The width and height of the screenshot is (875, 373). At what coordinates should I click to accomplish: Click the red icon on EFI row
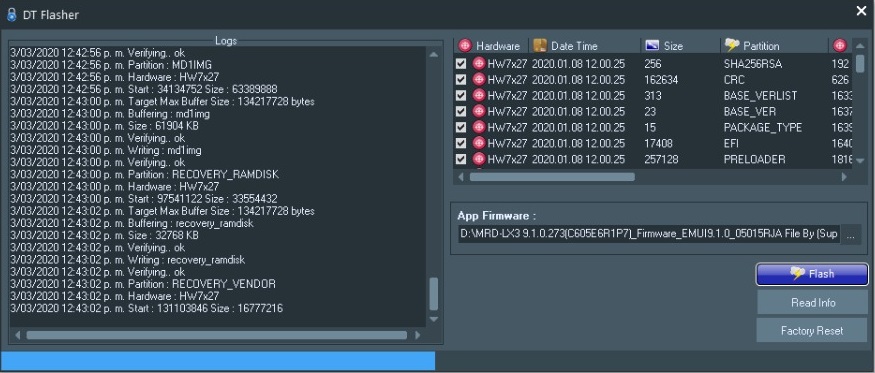pyautogui.click(x=479, y=143)
